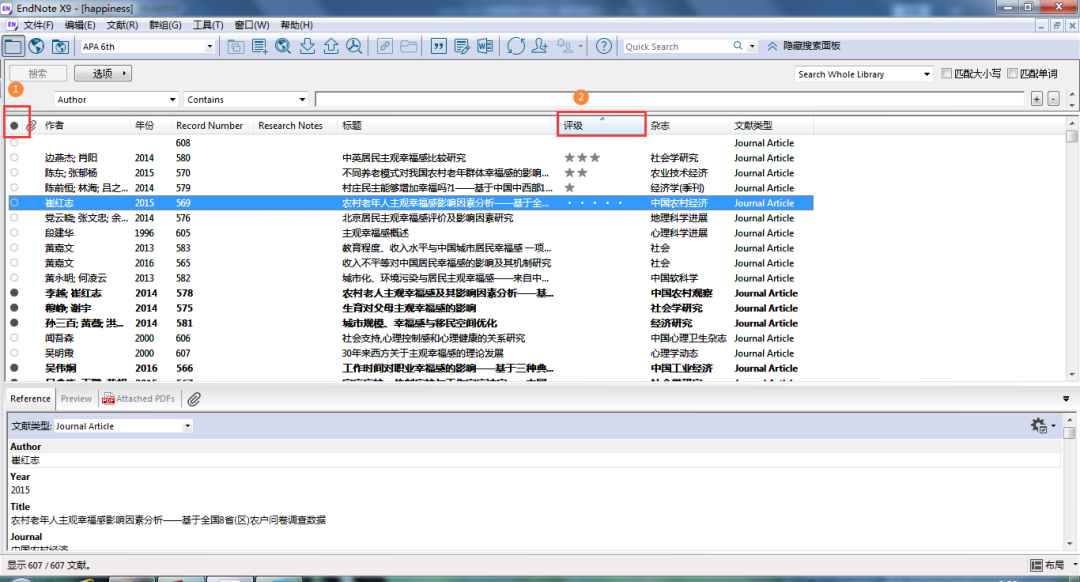Click the Format Bibliography icon
This screenshot has height=582, width=1080.
pos(462,46)
